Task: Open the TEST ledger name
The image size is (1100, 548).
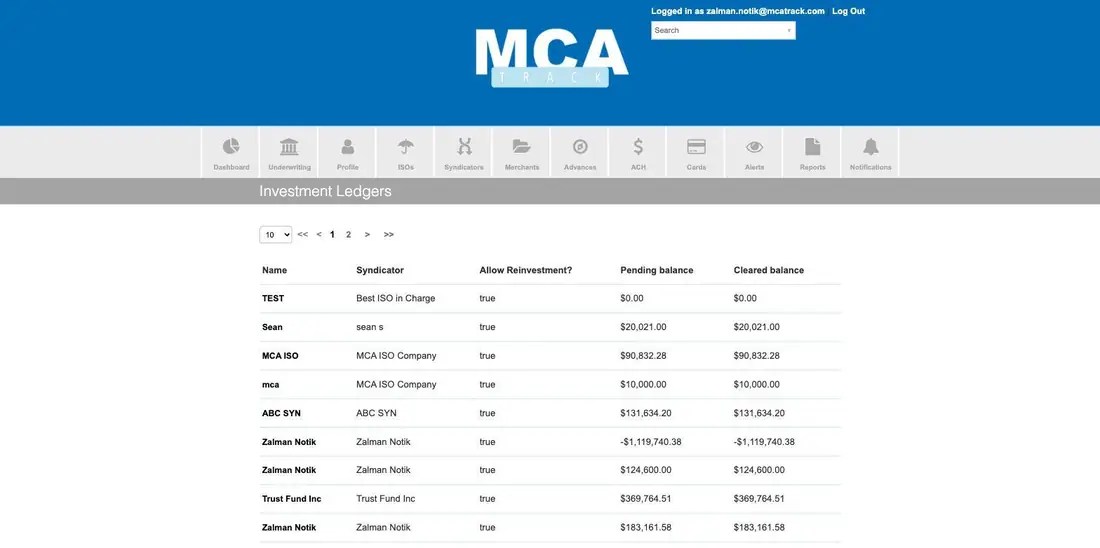Action: (x=273, y=298)
